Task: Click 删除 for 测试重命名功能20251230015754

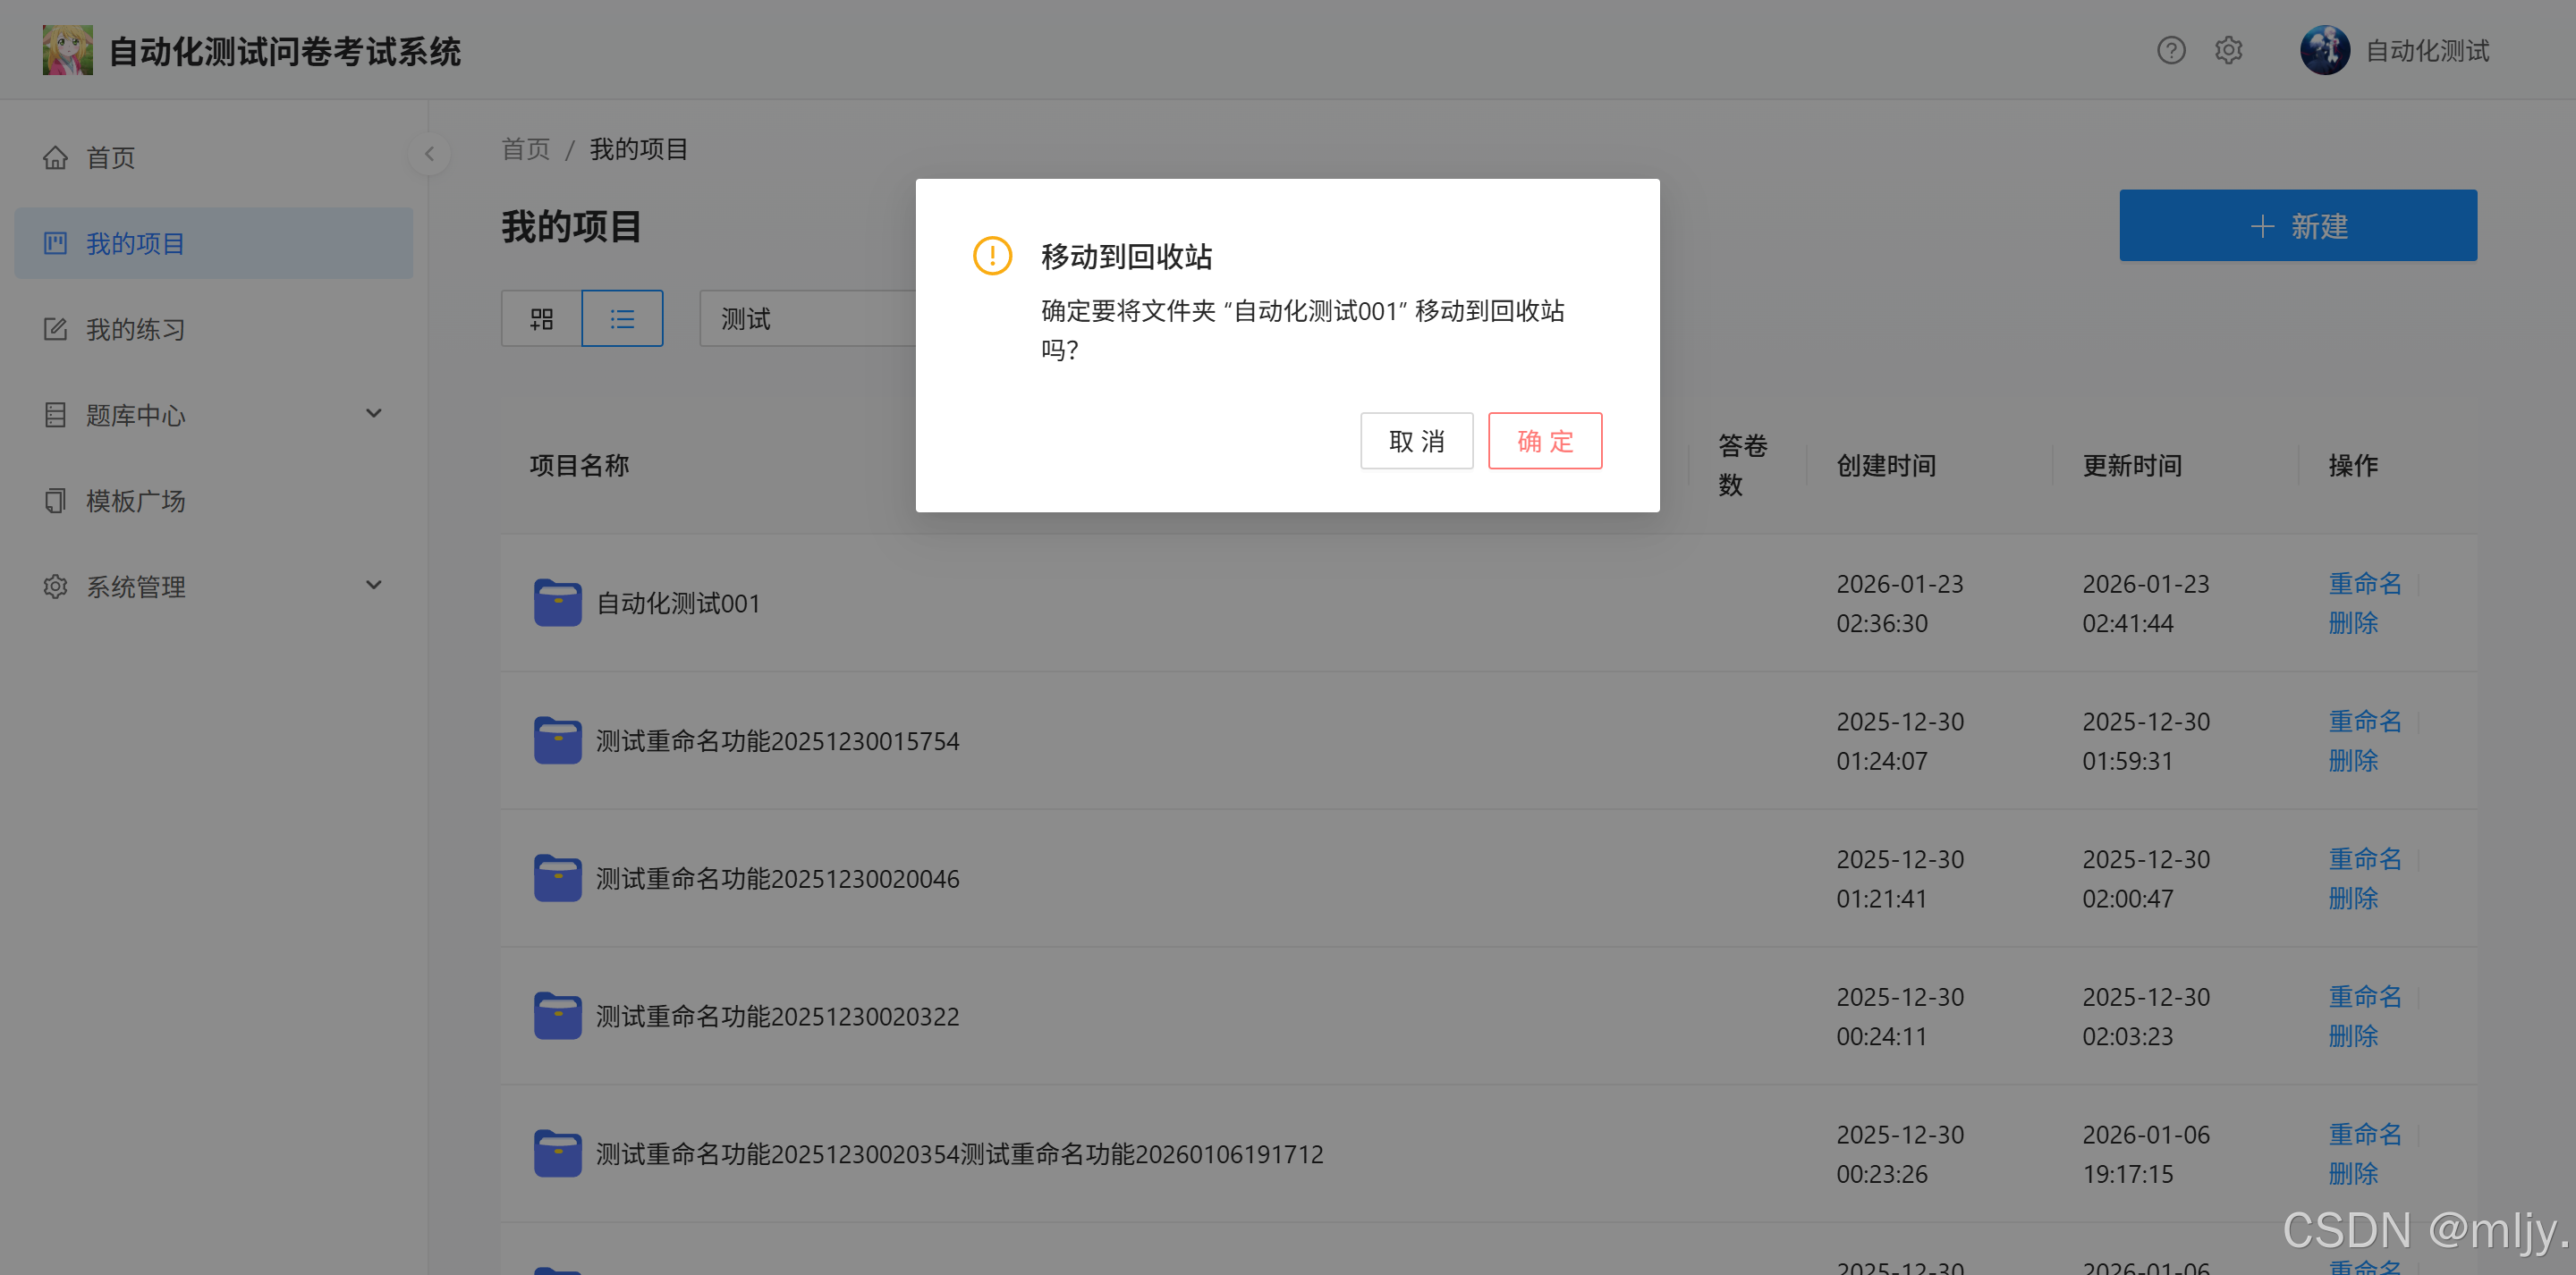Action: [2352, 761]
